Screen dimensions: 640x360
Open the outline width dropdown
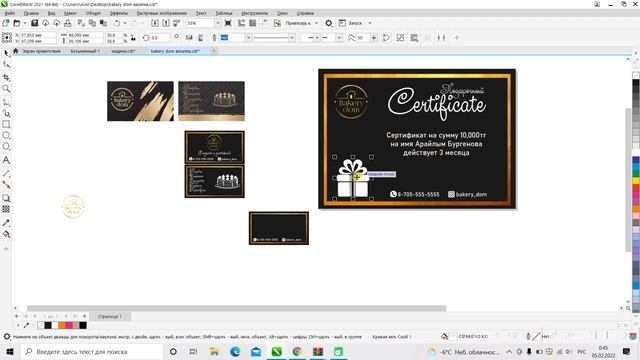coord(248,38)
